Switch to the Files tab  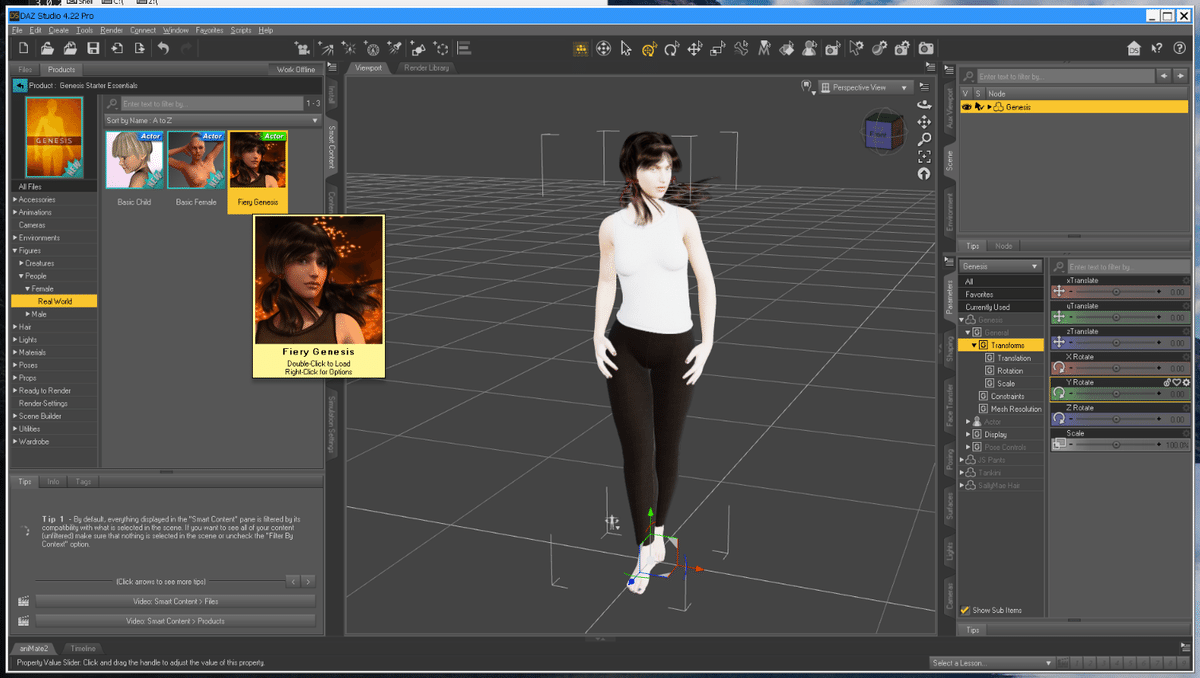[x=25, y=69]
